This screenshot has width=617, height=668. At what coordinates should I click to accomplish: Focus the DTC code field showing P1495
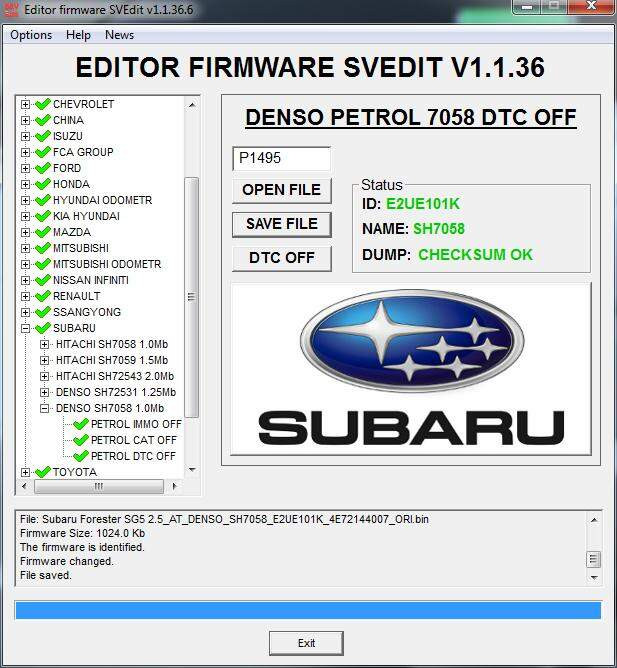click(281, 158)
